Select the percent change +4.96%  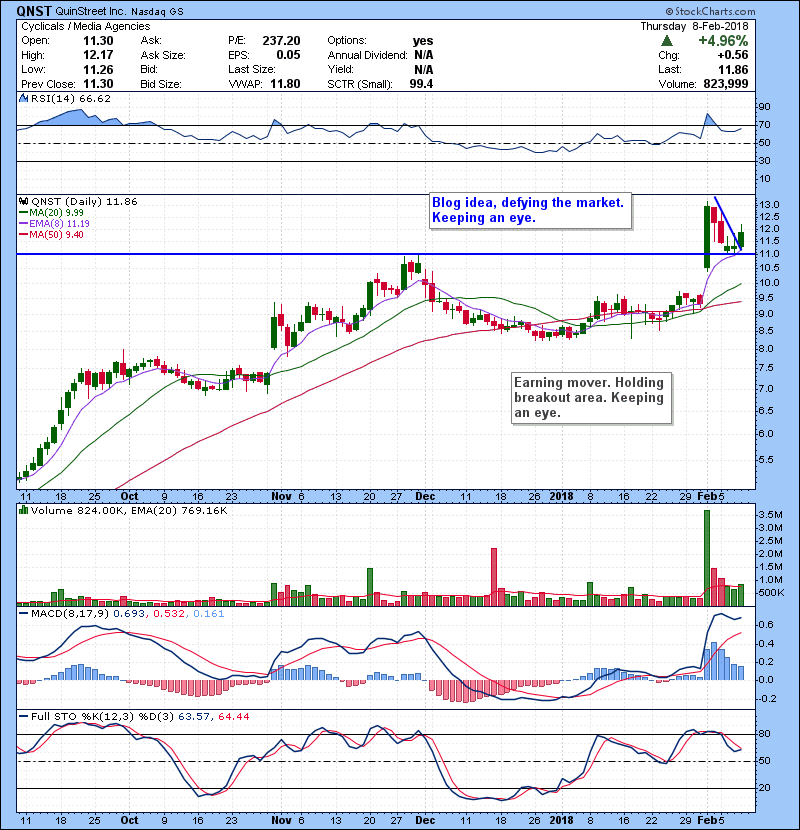(723, 41)
